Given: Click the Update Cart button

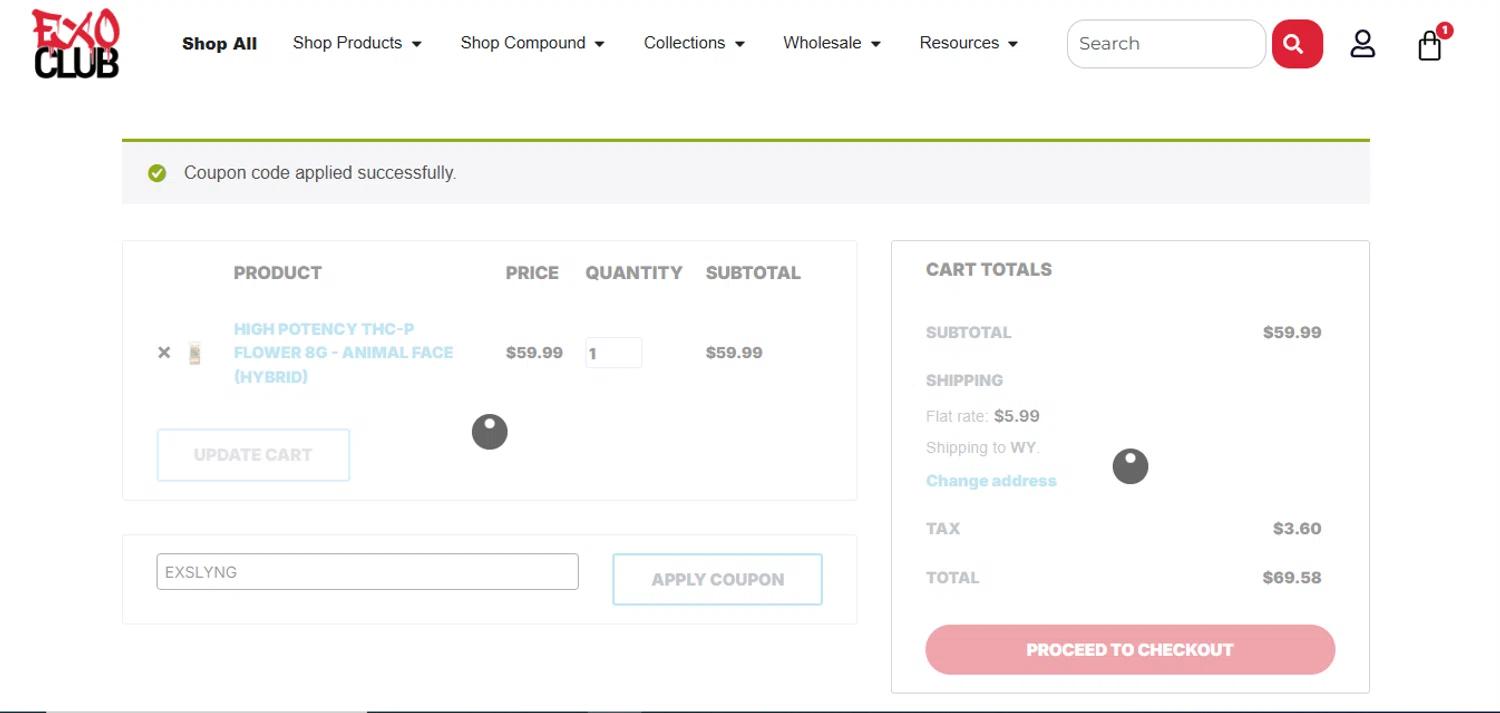Looking at the screenshot, I should 253,455.
